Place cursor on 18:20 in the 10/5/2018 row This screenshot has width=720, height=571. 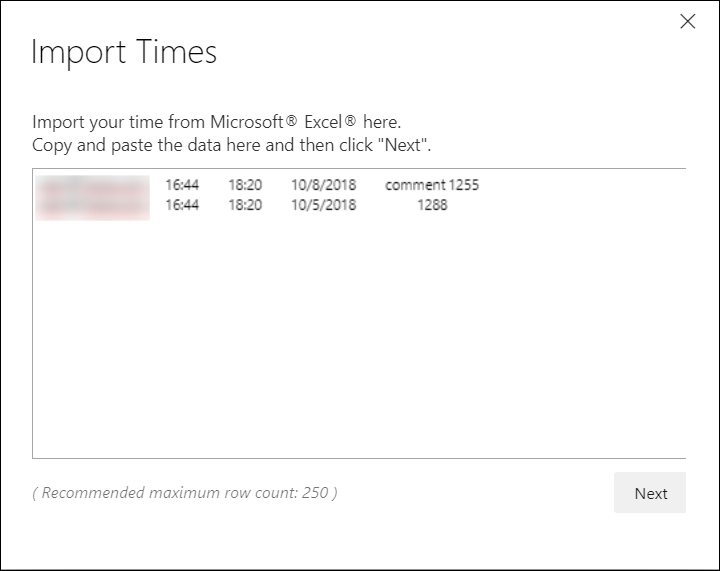245,204
